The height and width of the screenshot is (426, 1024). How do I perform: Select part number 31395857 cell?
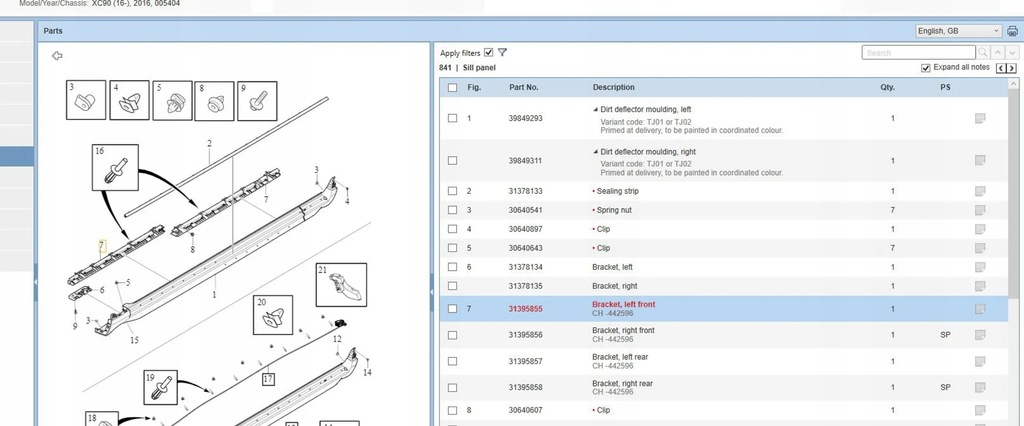(525, 361)
